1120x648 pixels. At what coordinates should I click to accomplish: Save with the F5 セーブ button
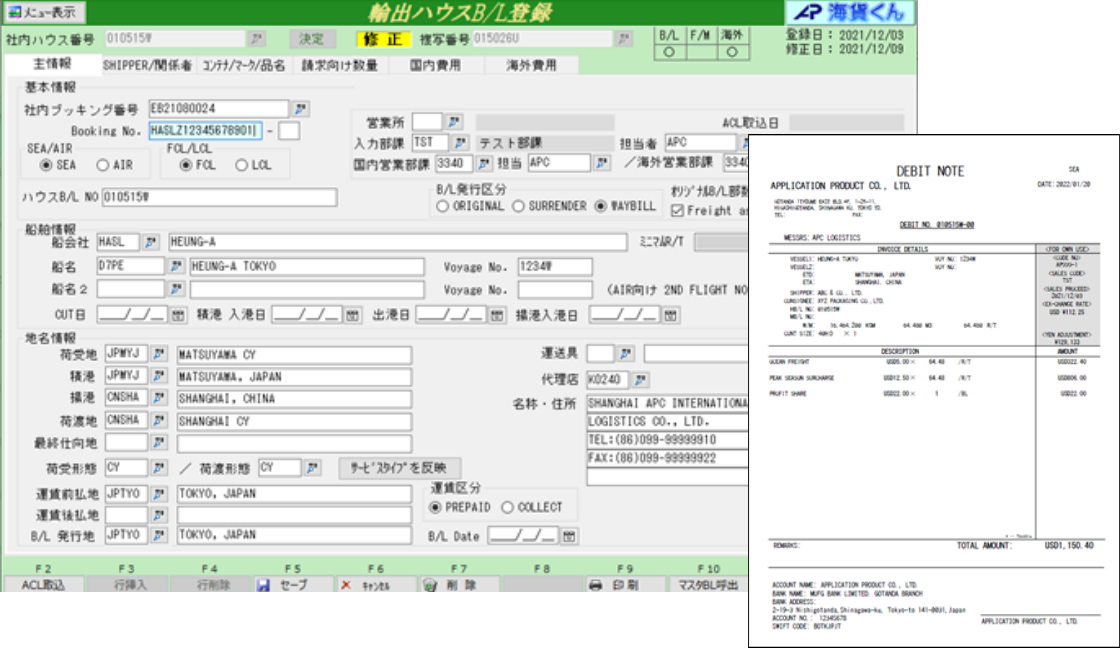point(293,584)
